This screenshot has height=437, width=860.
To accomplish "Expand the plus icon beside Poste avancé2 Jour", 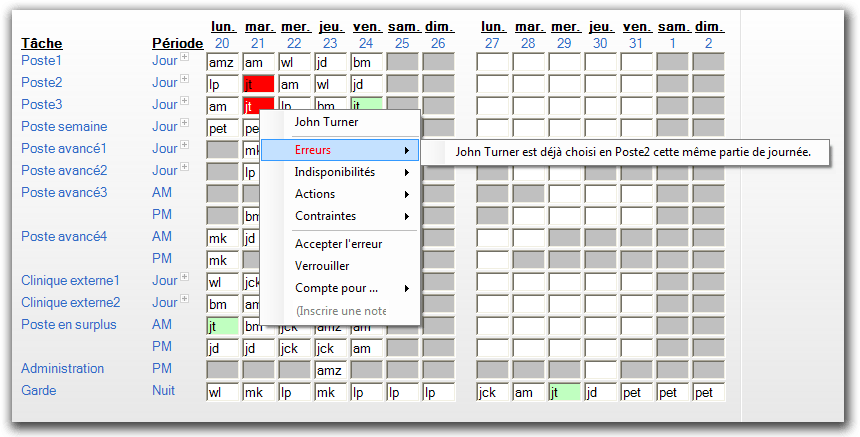I will tap(185, 167).
